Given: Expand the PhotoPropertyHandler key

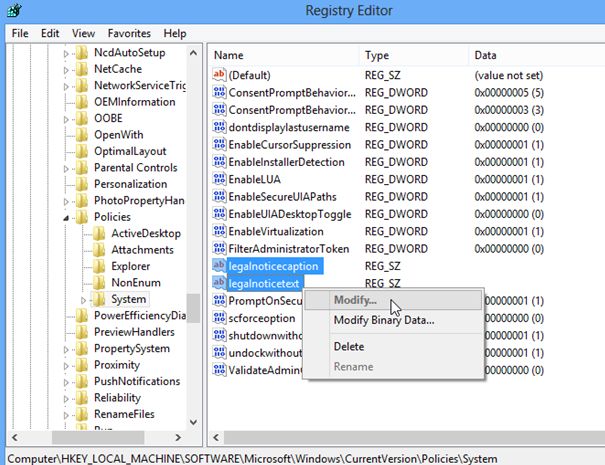Looking at the screenshot, I should tap(66, 201).
